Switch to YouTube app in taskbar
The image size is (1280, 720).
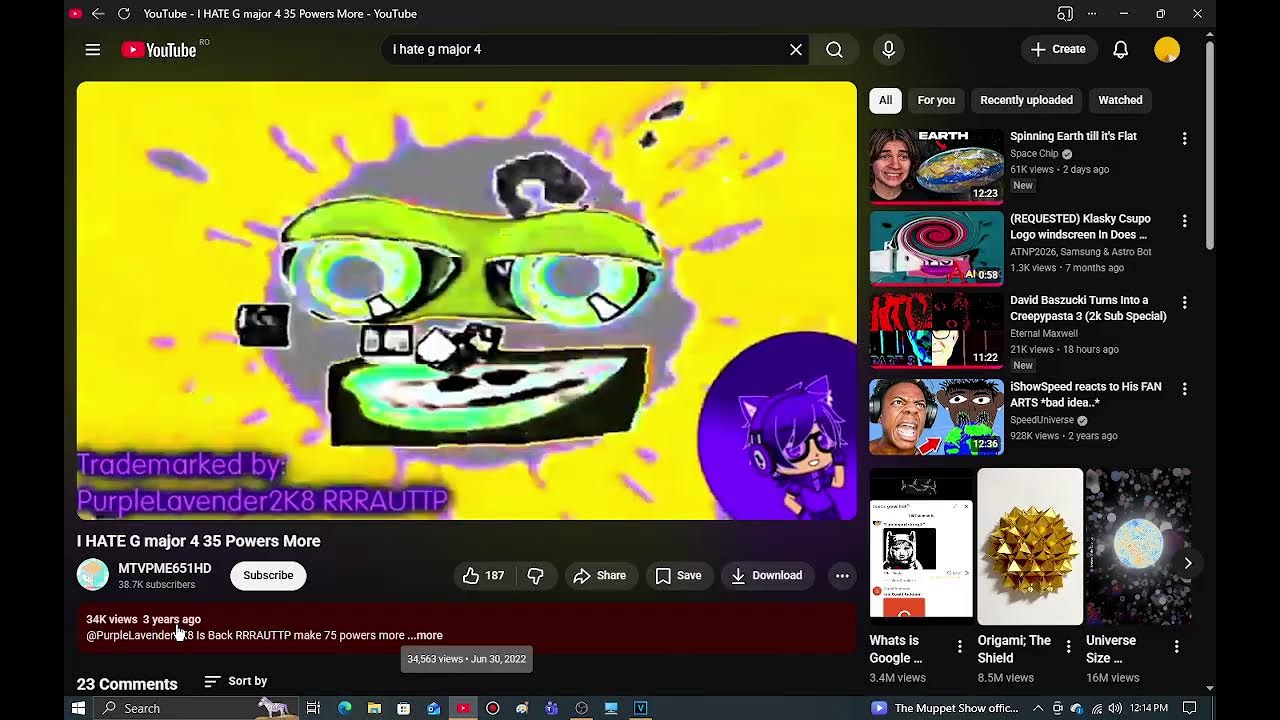(463, 708)
